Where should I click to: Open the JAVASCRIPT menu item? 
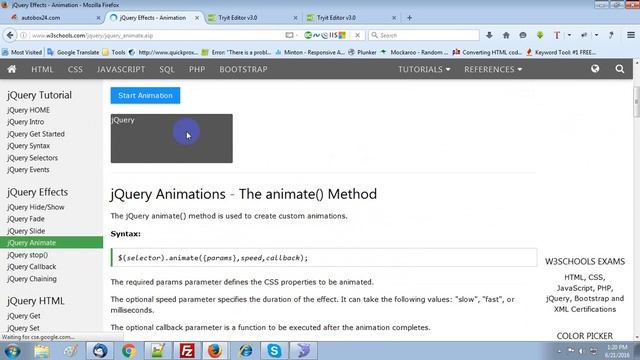click(x=121, y=69)
